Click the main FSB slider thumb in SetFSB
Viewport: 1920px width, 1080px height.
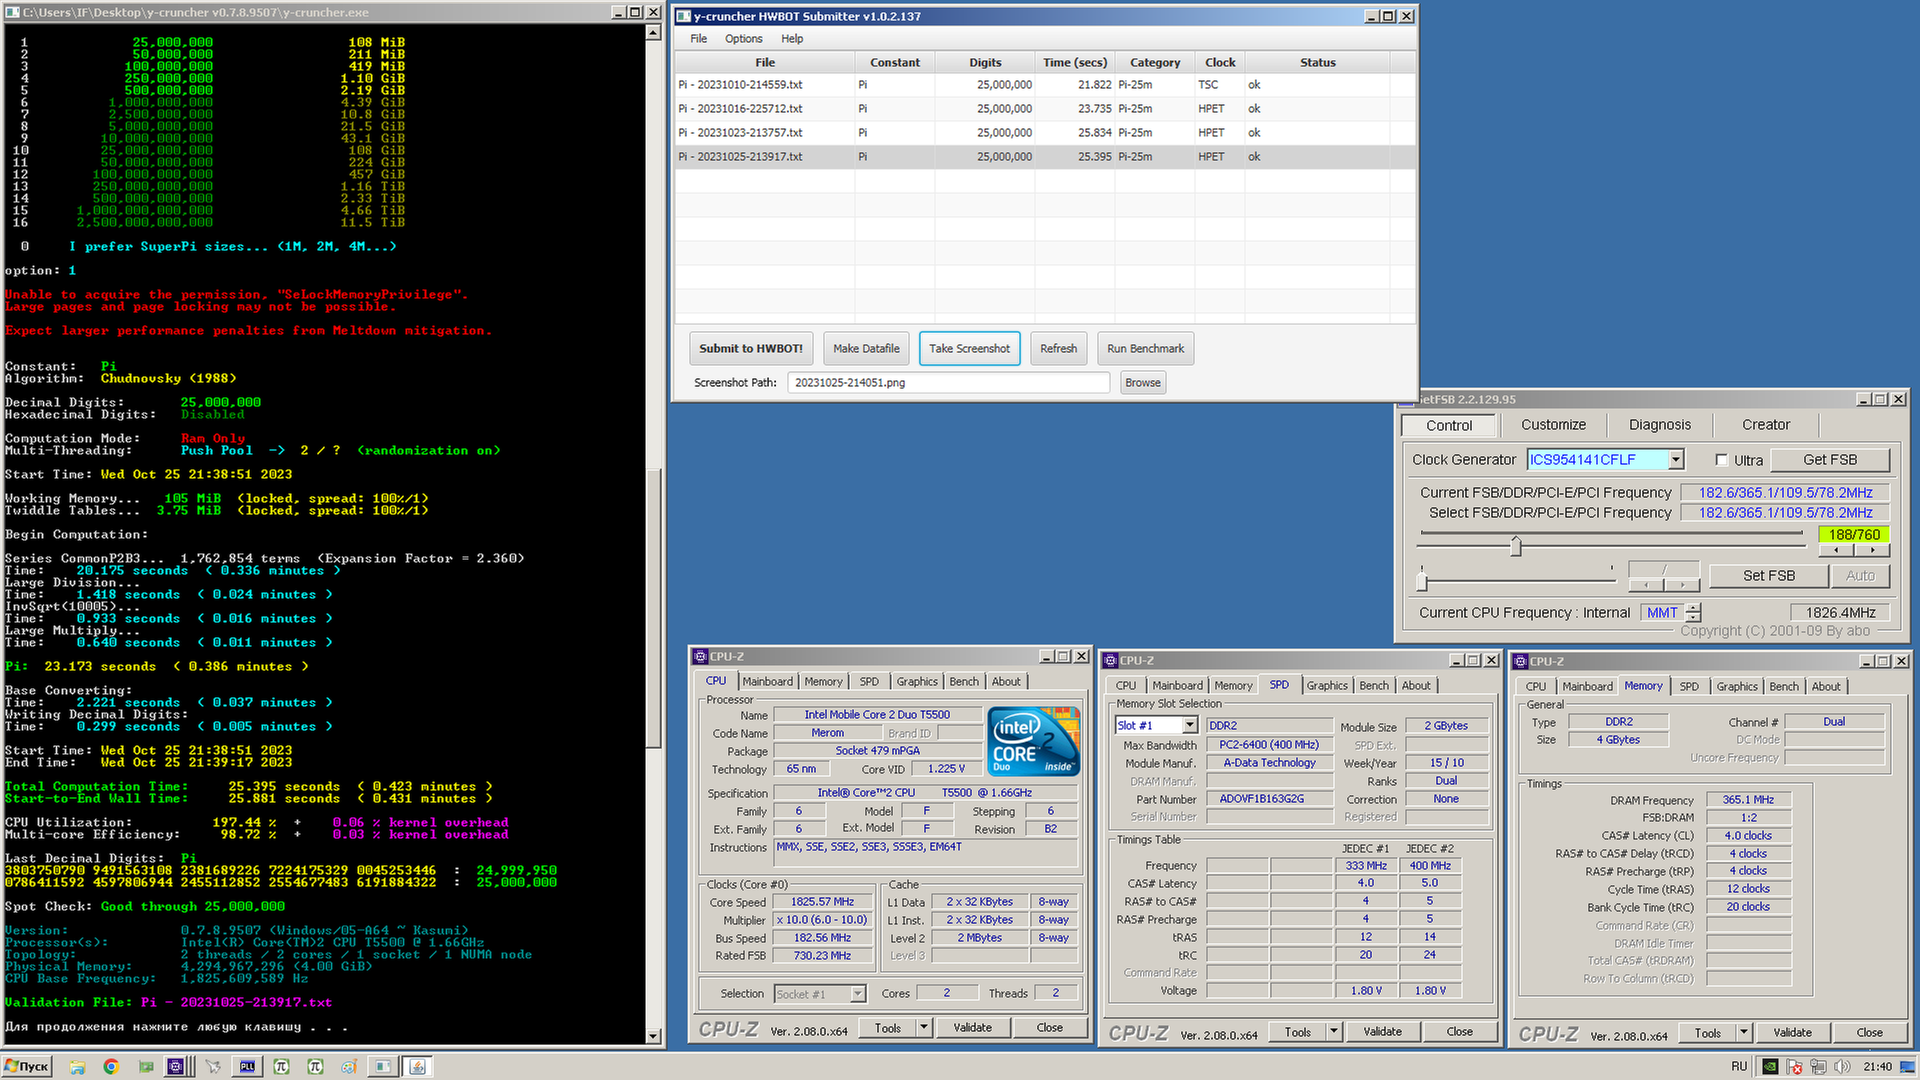(x=1515, y=546)
